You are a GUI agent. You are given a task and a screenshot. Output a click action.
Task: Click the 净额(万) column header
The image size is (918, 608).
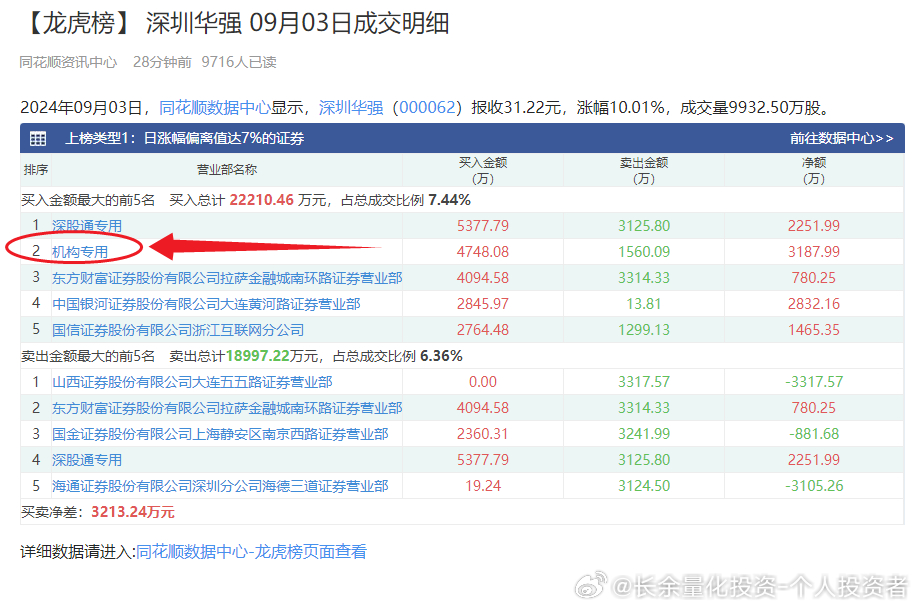(x=813, y=169)
